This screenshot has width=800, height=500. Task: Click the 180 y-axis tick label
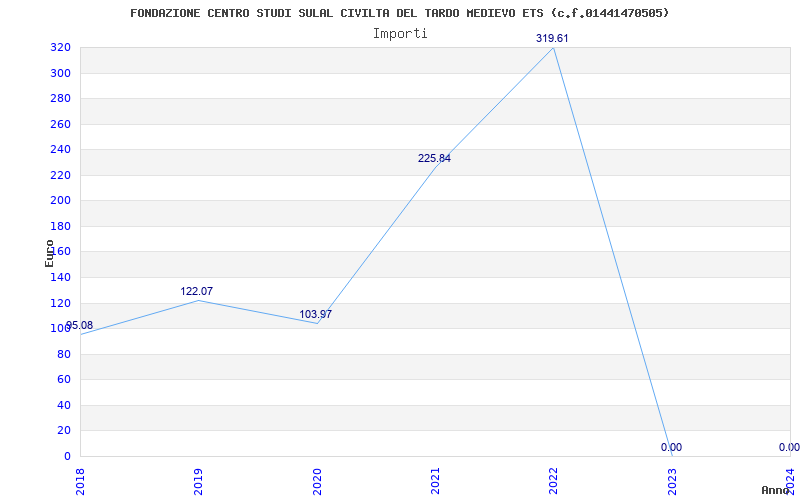(60, 227)
